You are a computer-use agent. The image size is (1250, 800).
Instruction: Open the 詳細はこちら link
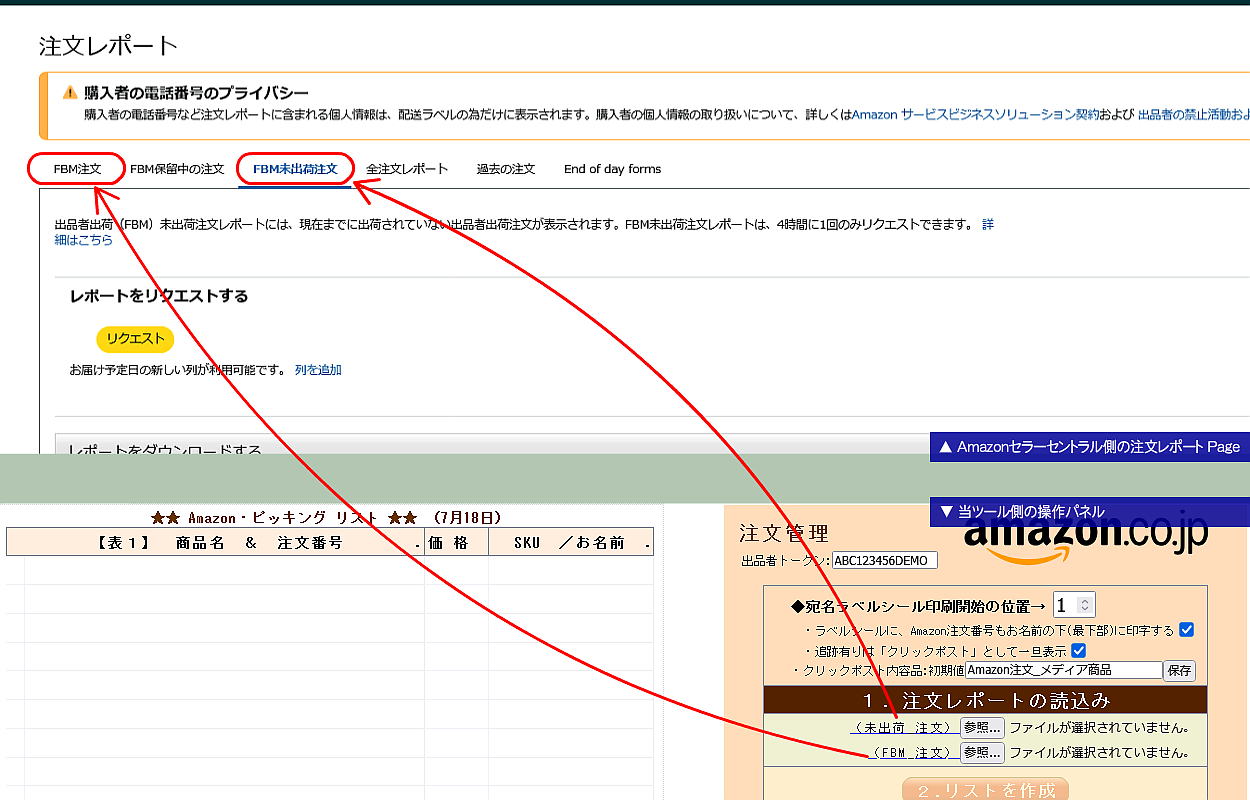[83, 240]
